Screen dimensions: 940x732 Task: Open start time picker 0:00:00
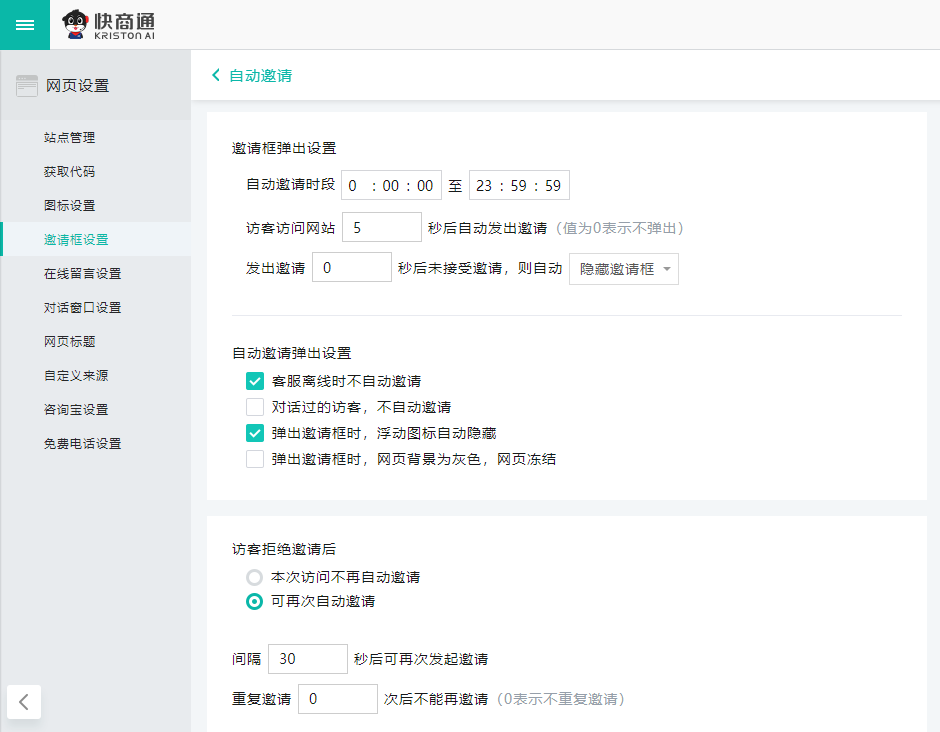pyautogui.click(x=391, y=186)
